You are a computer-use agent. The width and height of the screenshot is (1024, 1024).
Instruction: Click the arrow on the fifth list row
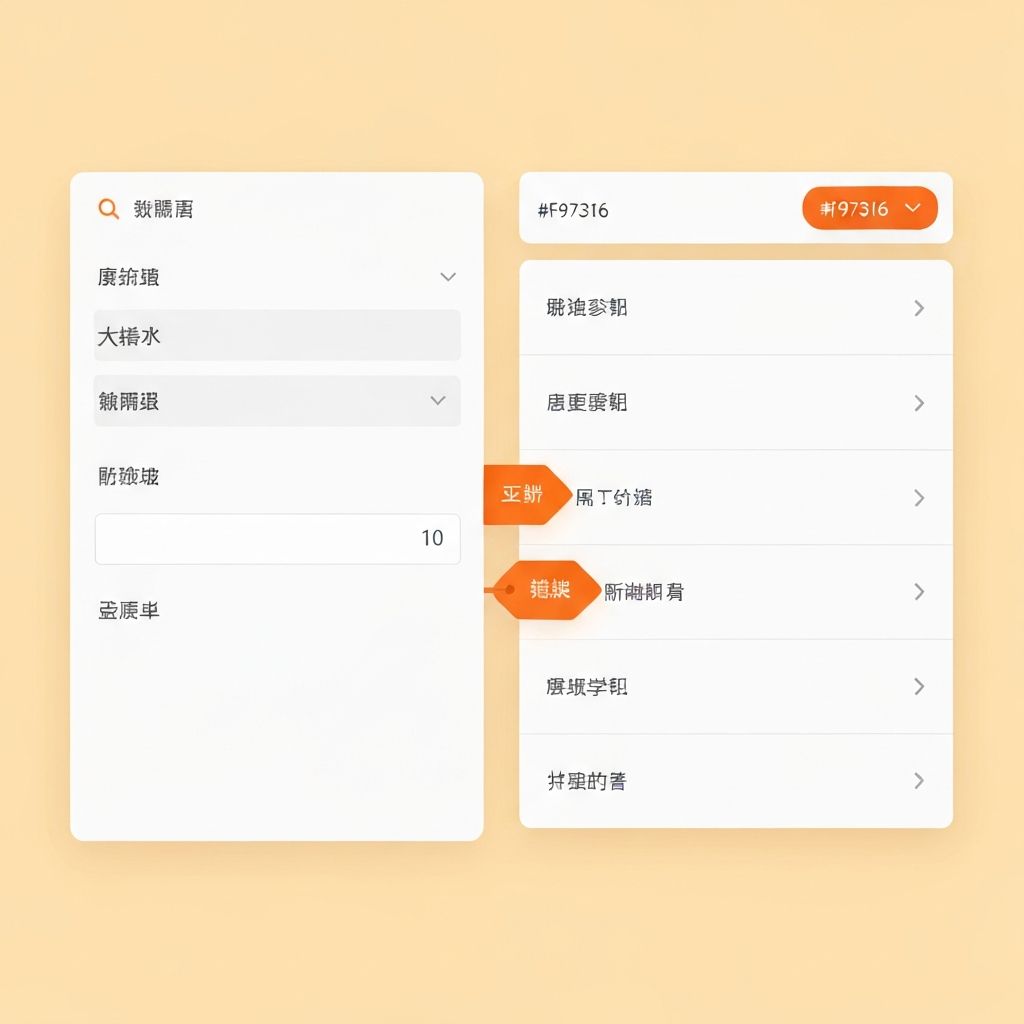919,687
